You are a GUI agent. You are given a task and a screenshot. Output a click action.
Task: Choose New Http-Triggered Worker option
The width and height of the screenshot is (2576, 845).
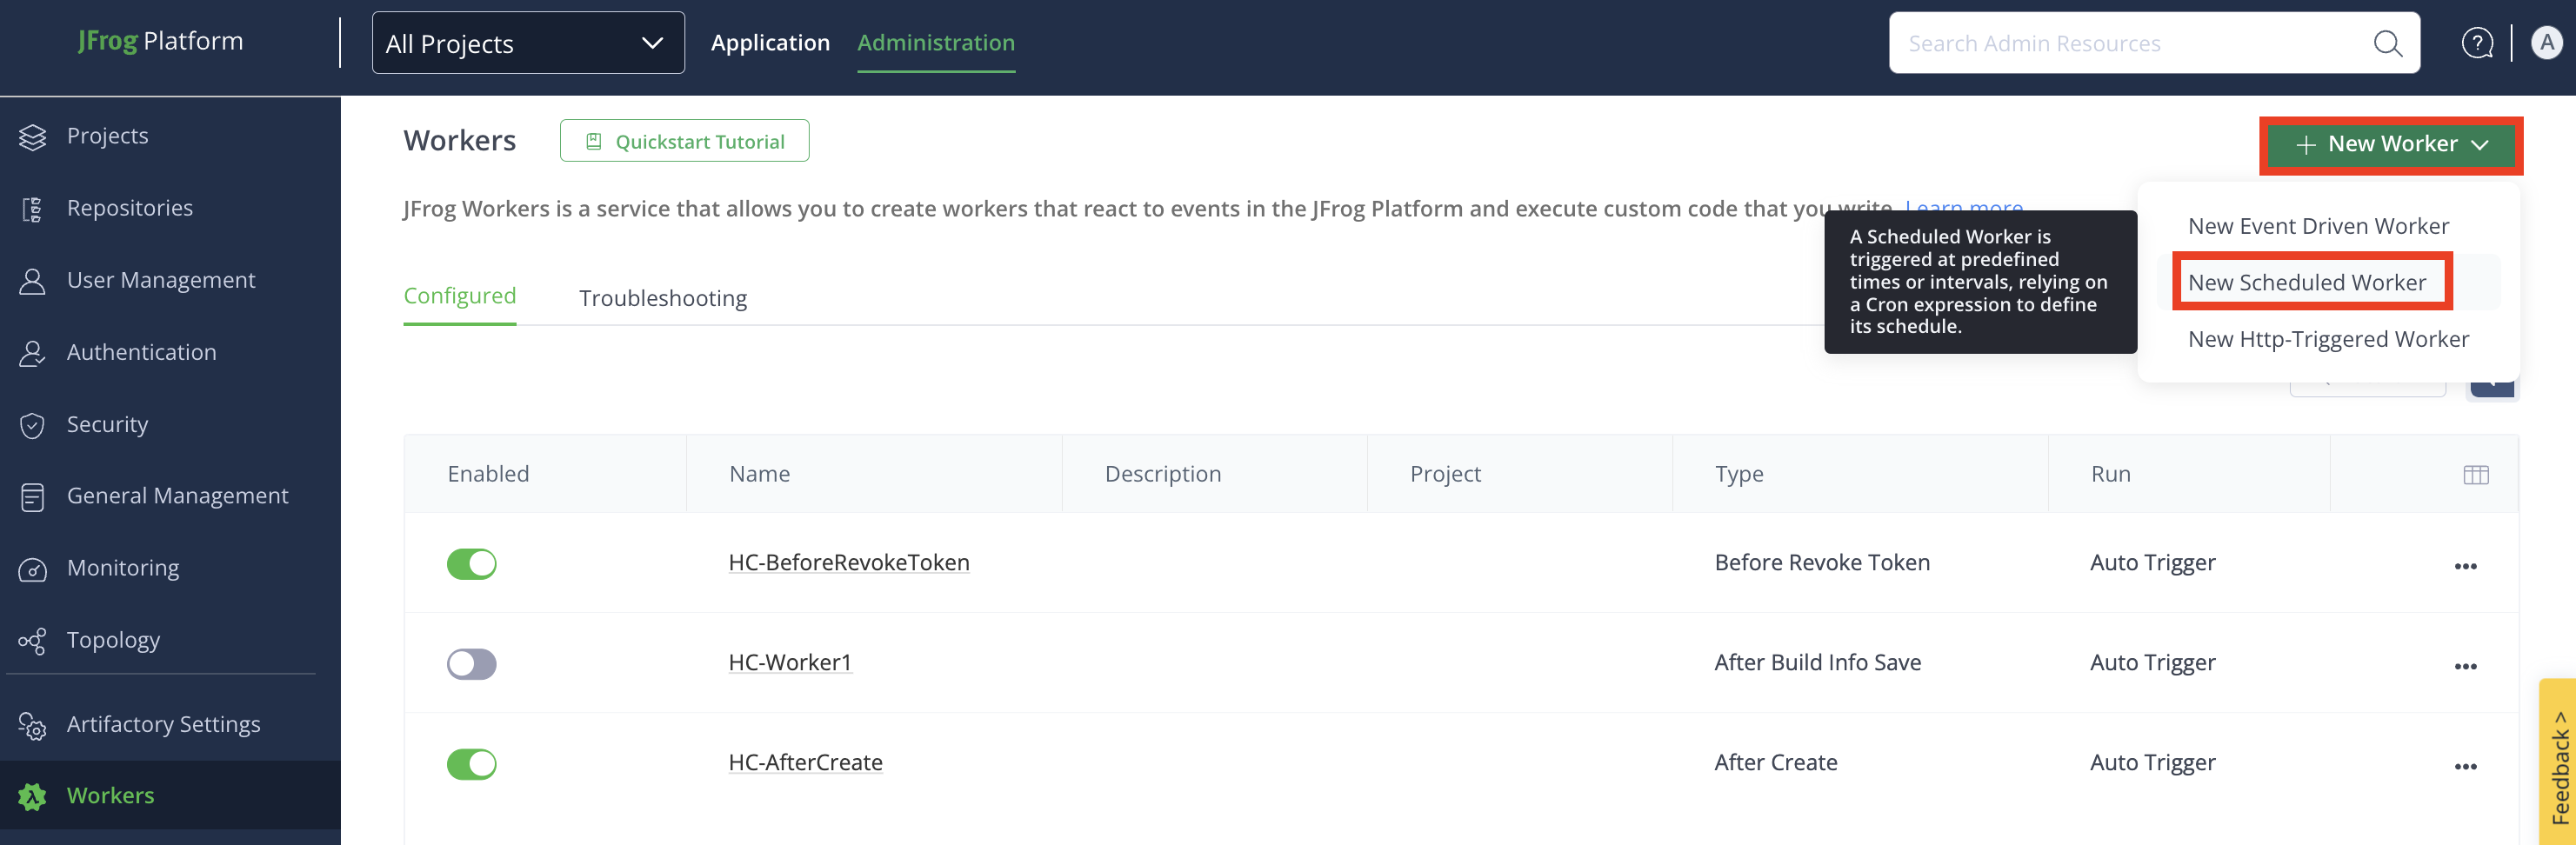click(x=2327, y=340)
